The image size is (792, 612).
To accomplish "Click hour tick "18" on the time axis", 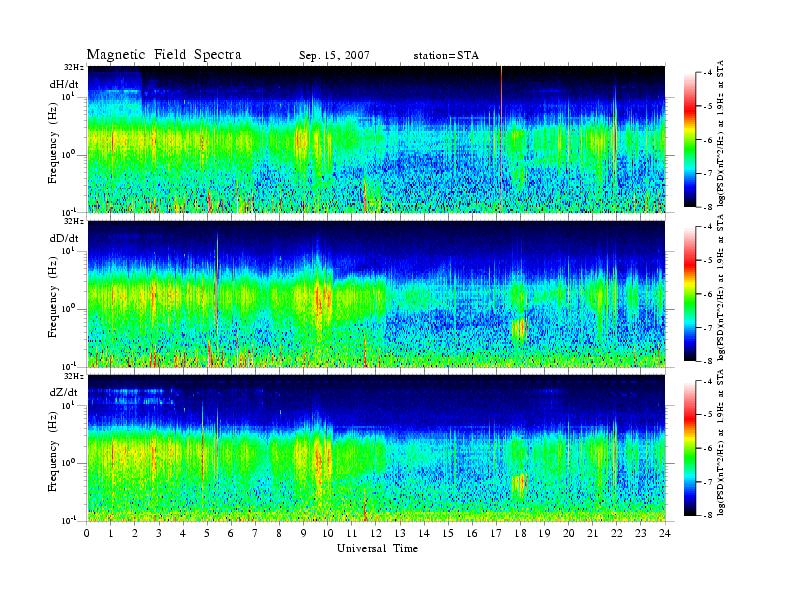I will (x=520, y=534).
